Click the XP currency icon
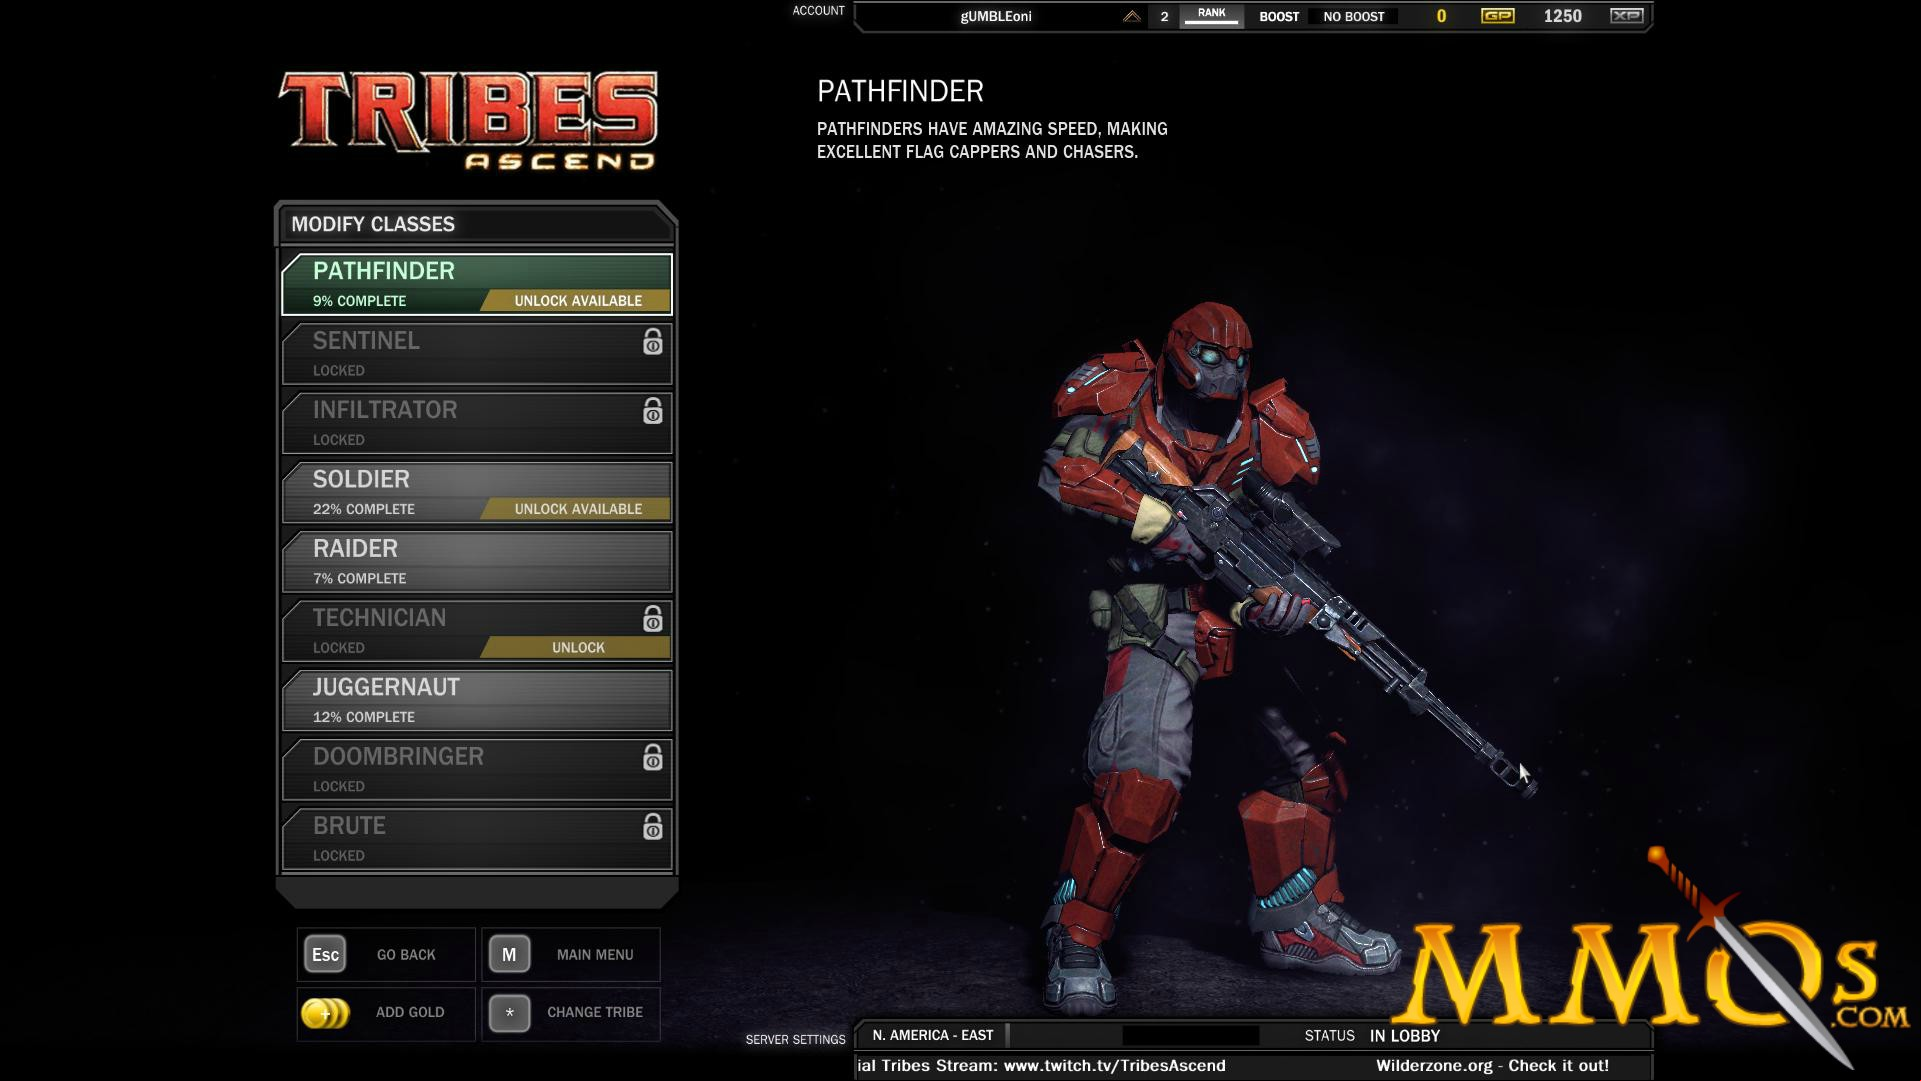Viewport: 1921px width, 1081px height. pos(1626,16)
